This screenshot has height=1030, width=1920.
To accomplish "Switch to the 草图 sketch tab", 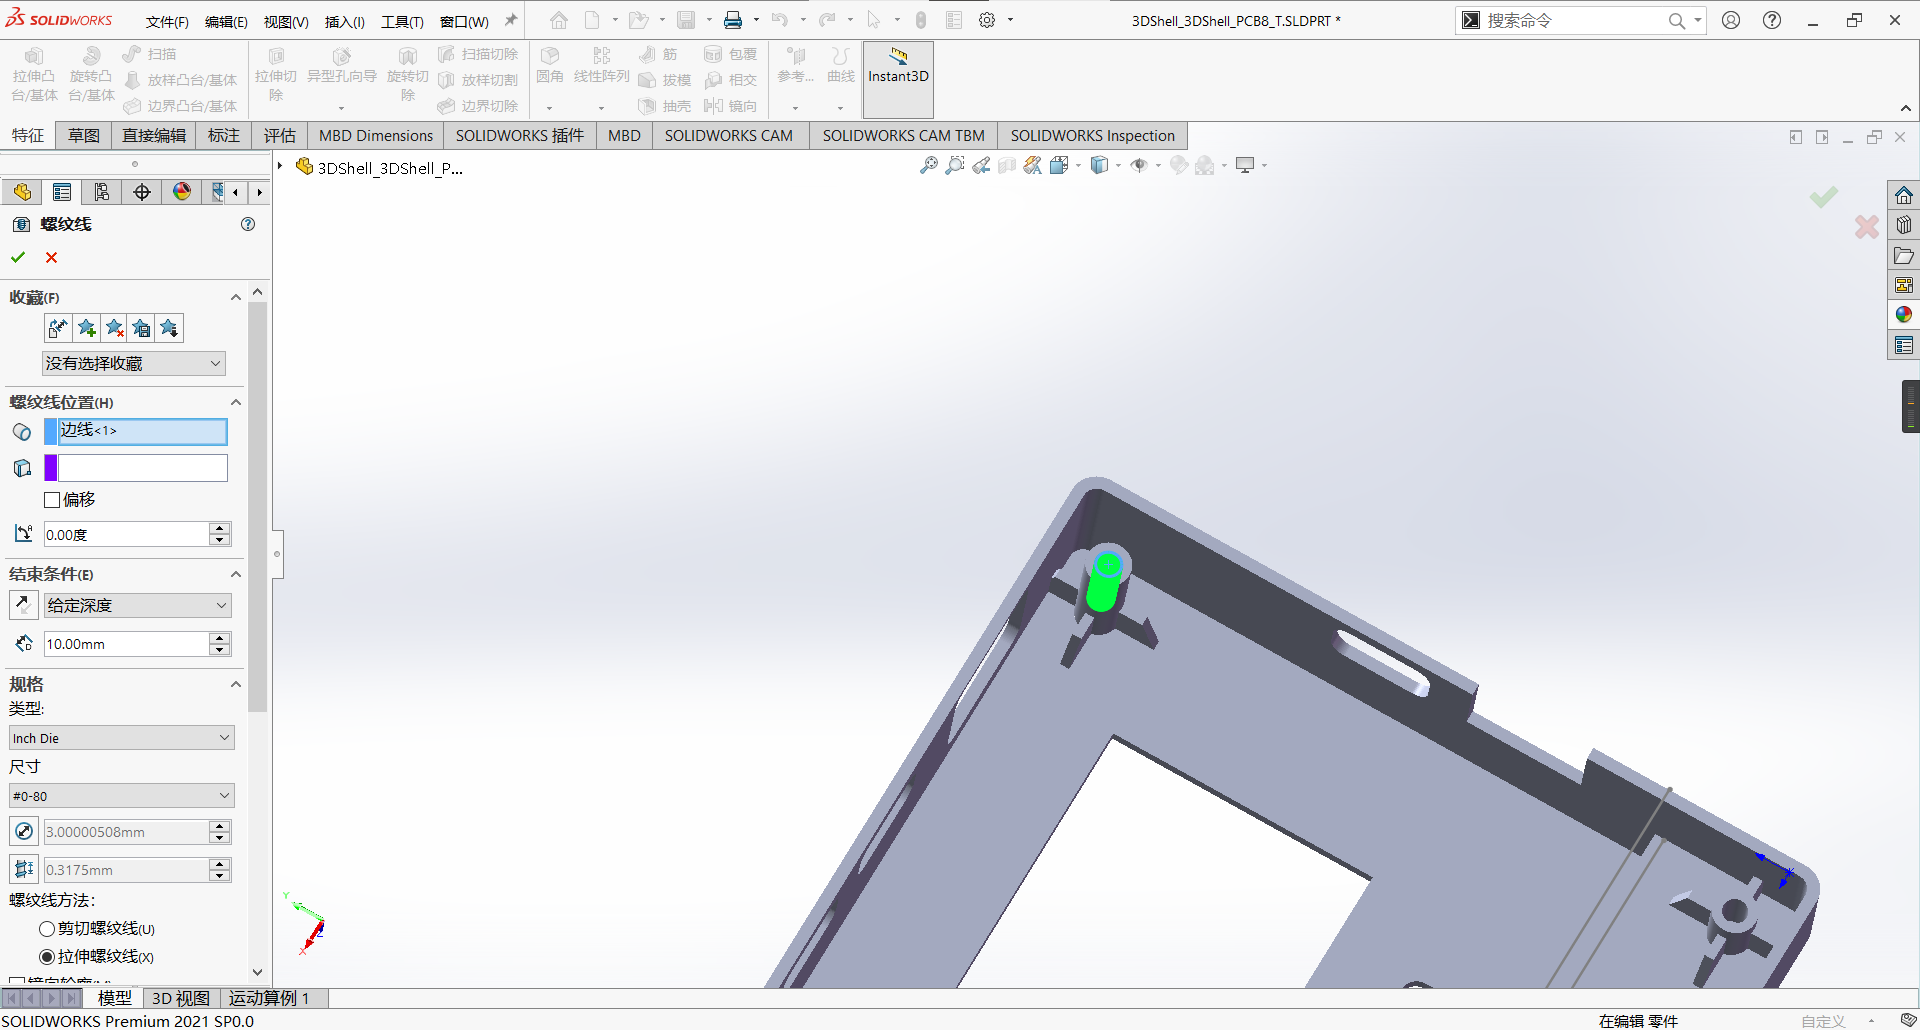I will [84, 135].
